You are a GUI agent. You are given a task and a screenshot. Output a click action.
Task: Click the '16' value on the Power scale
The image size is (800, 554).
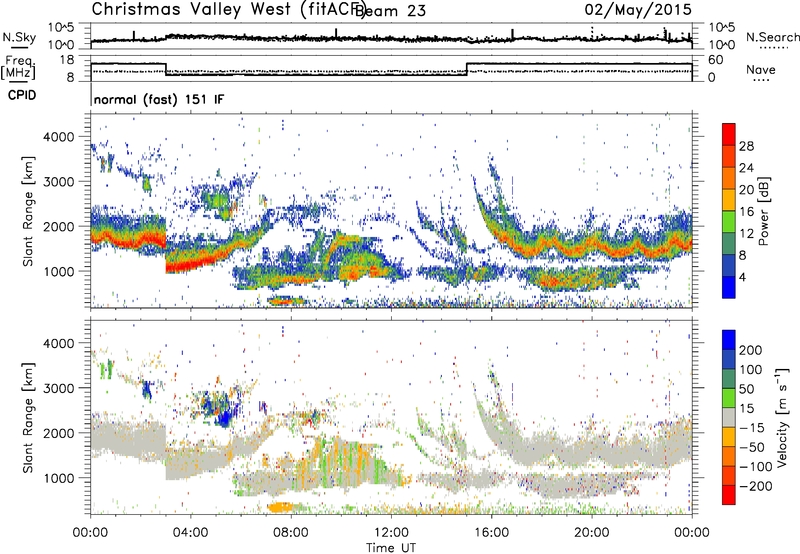(x=746, y=212)
